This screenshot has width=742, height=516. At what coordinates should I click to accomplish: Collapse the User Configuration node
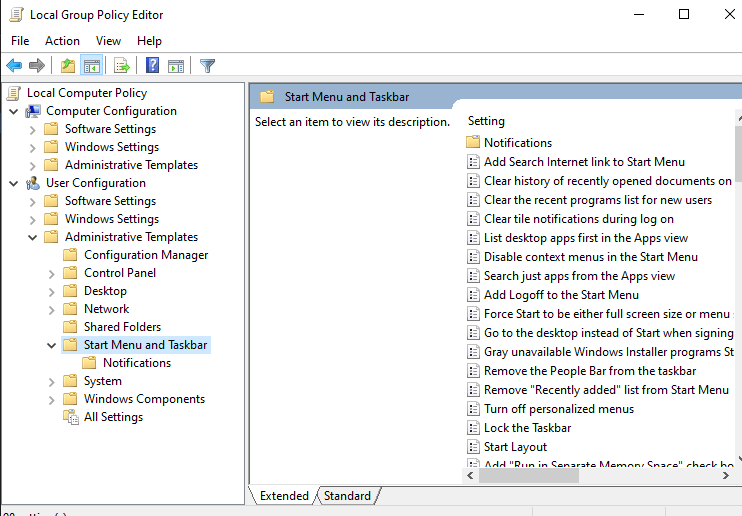click(x=14, y=184)
